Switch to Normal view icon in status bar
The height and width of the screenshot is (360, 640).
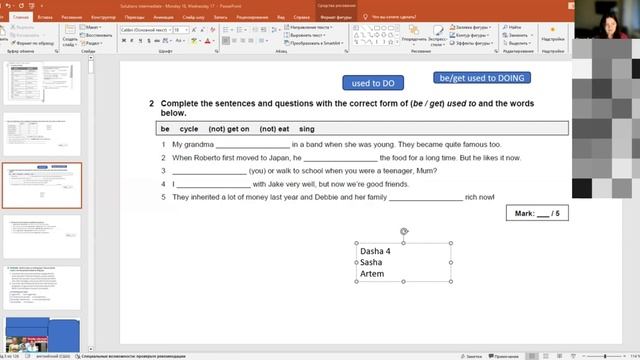tap(531, 356)
